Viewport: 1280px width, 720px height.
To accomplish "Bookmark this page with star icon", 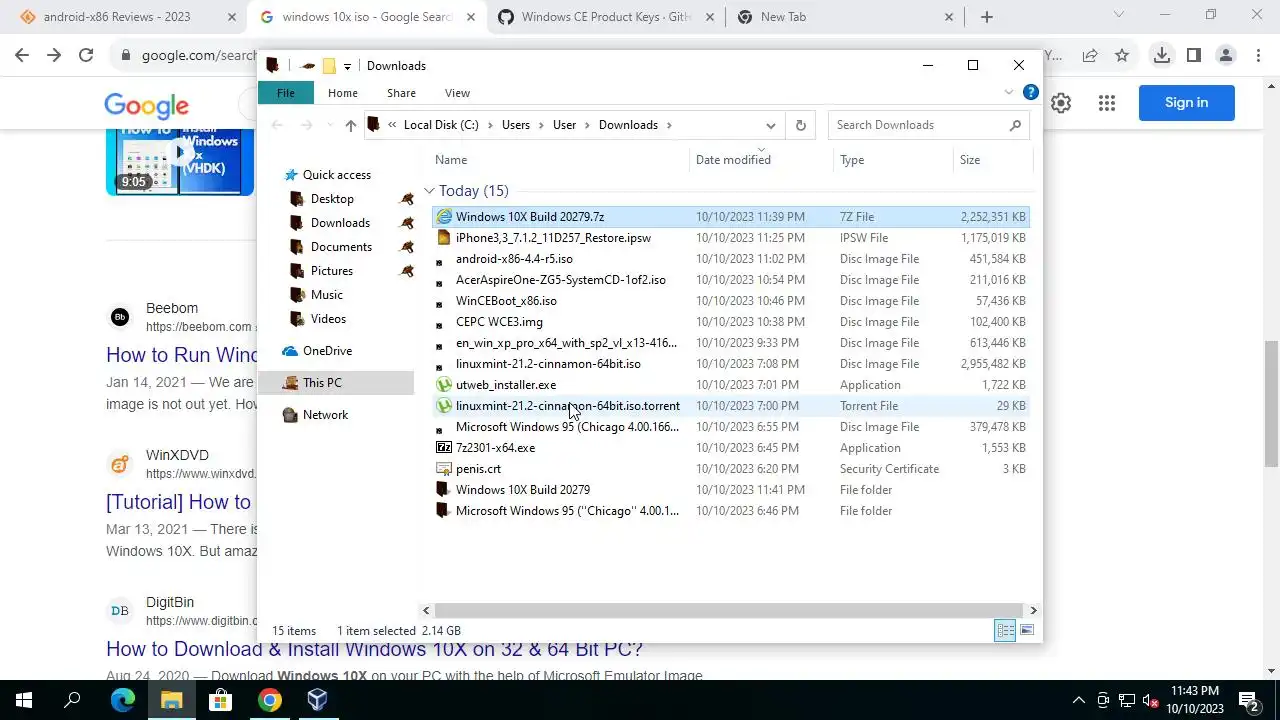I will pyautogui.click(x=1122, y=56).
